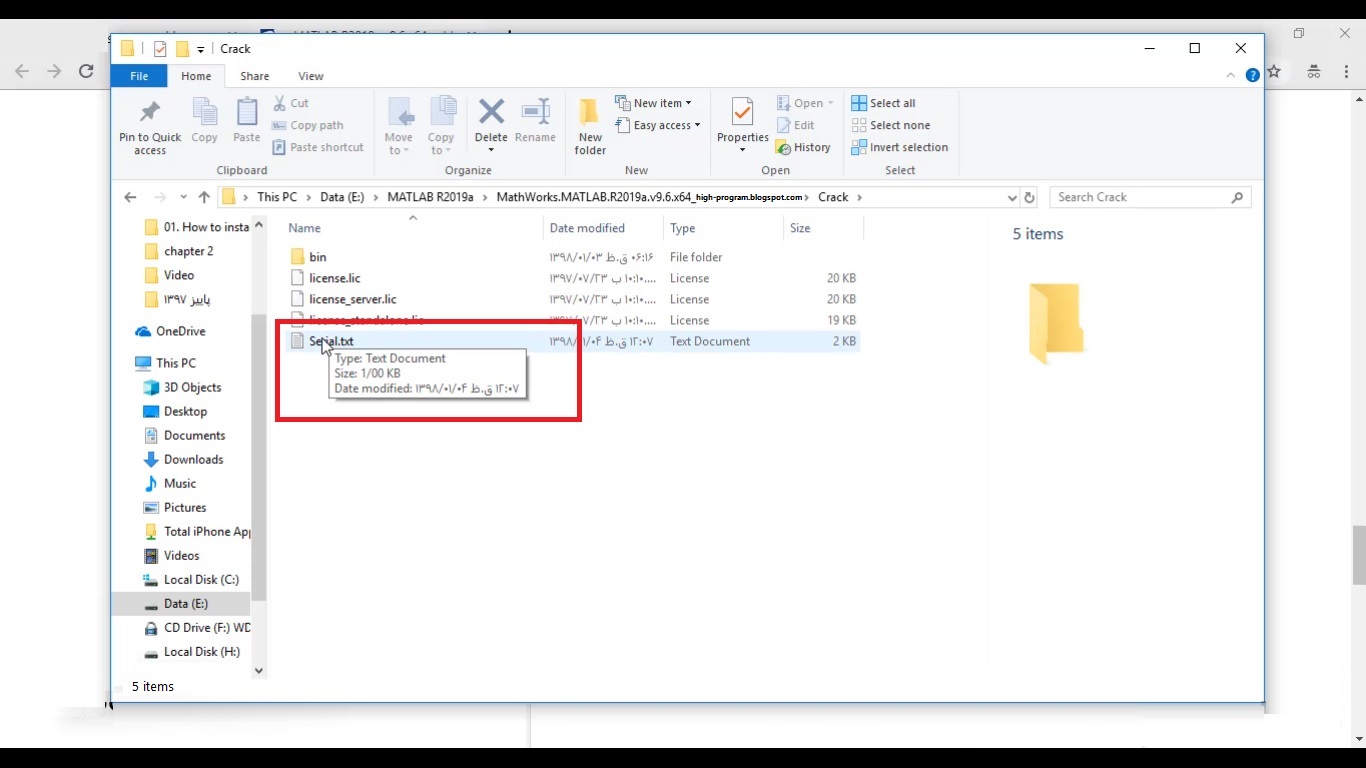Open the Share ribbon tab

pyautogui.click(x=254, y=76)
